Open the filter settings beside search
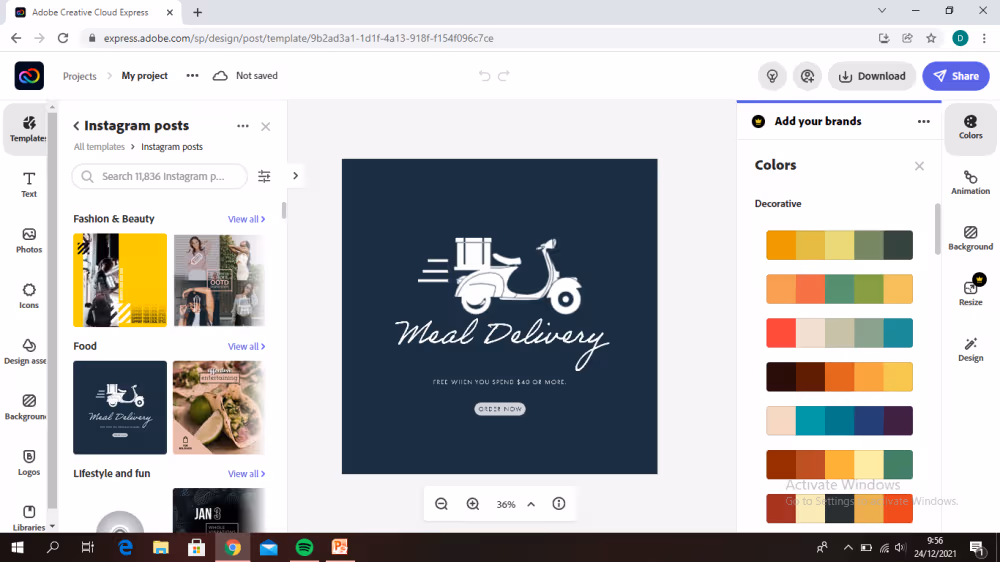The height and width of the screenshot is (562, 1000). 264,176
